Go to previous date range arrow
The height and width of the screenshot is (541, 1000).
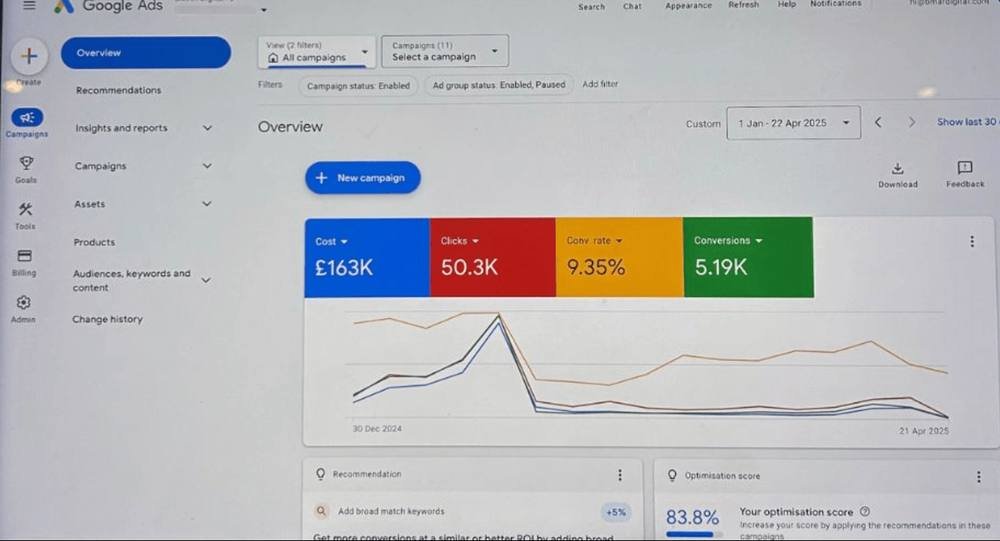[878, 122]
